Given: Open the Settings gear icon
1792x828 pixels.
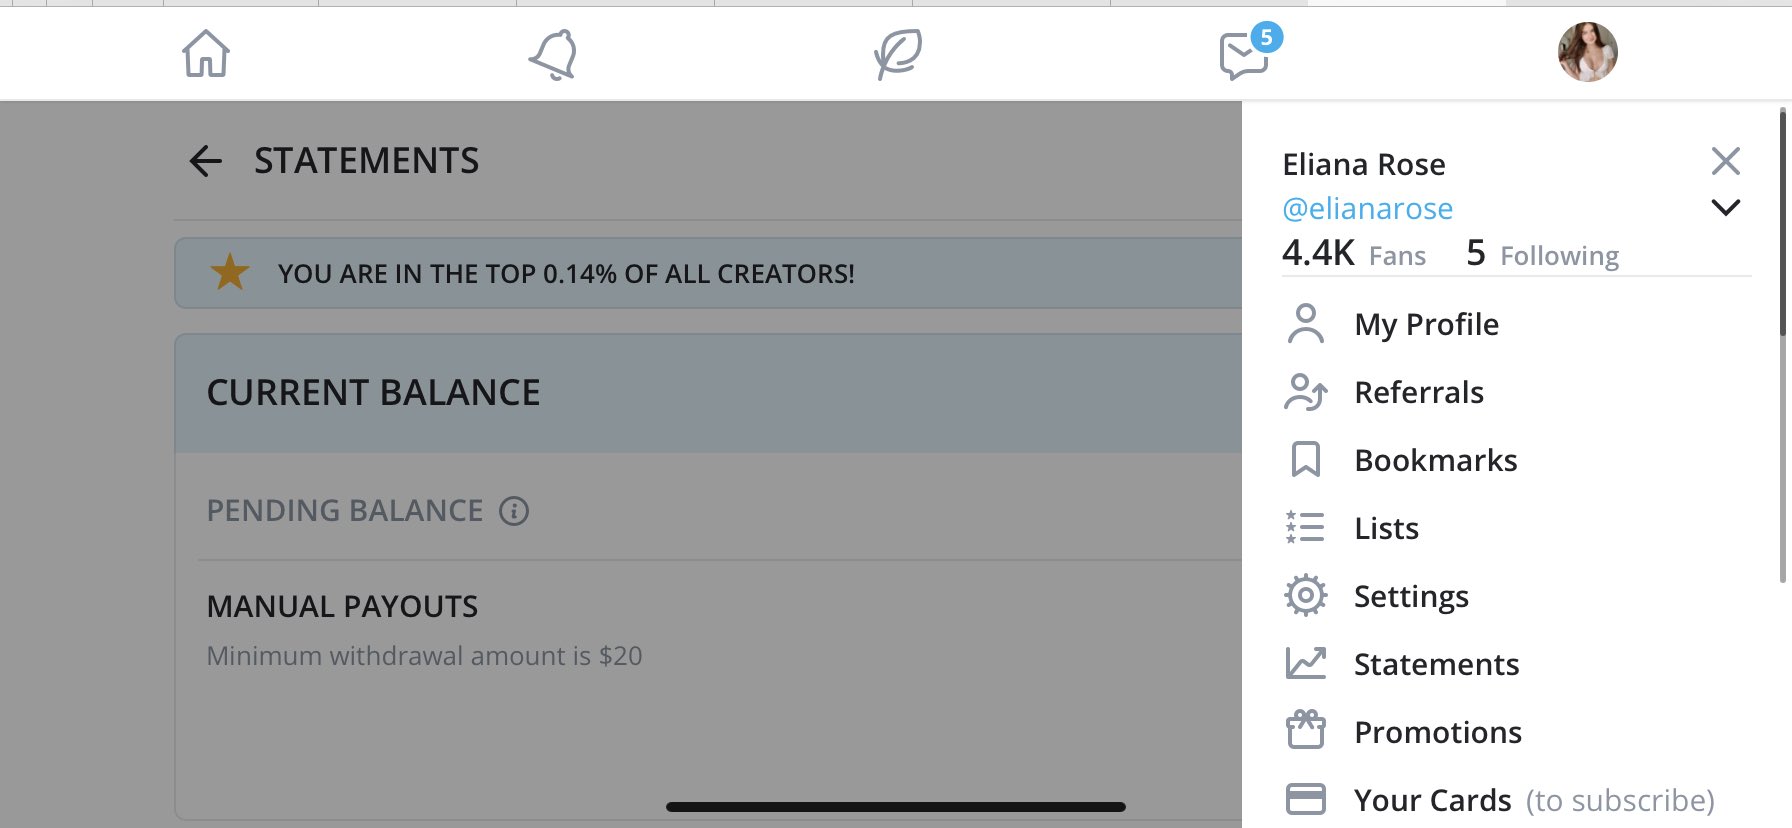Looking at the screenshot, I should coord(1305,595).
